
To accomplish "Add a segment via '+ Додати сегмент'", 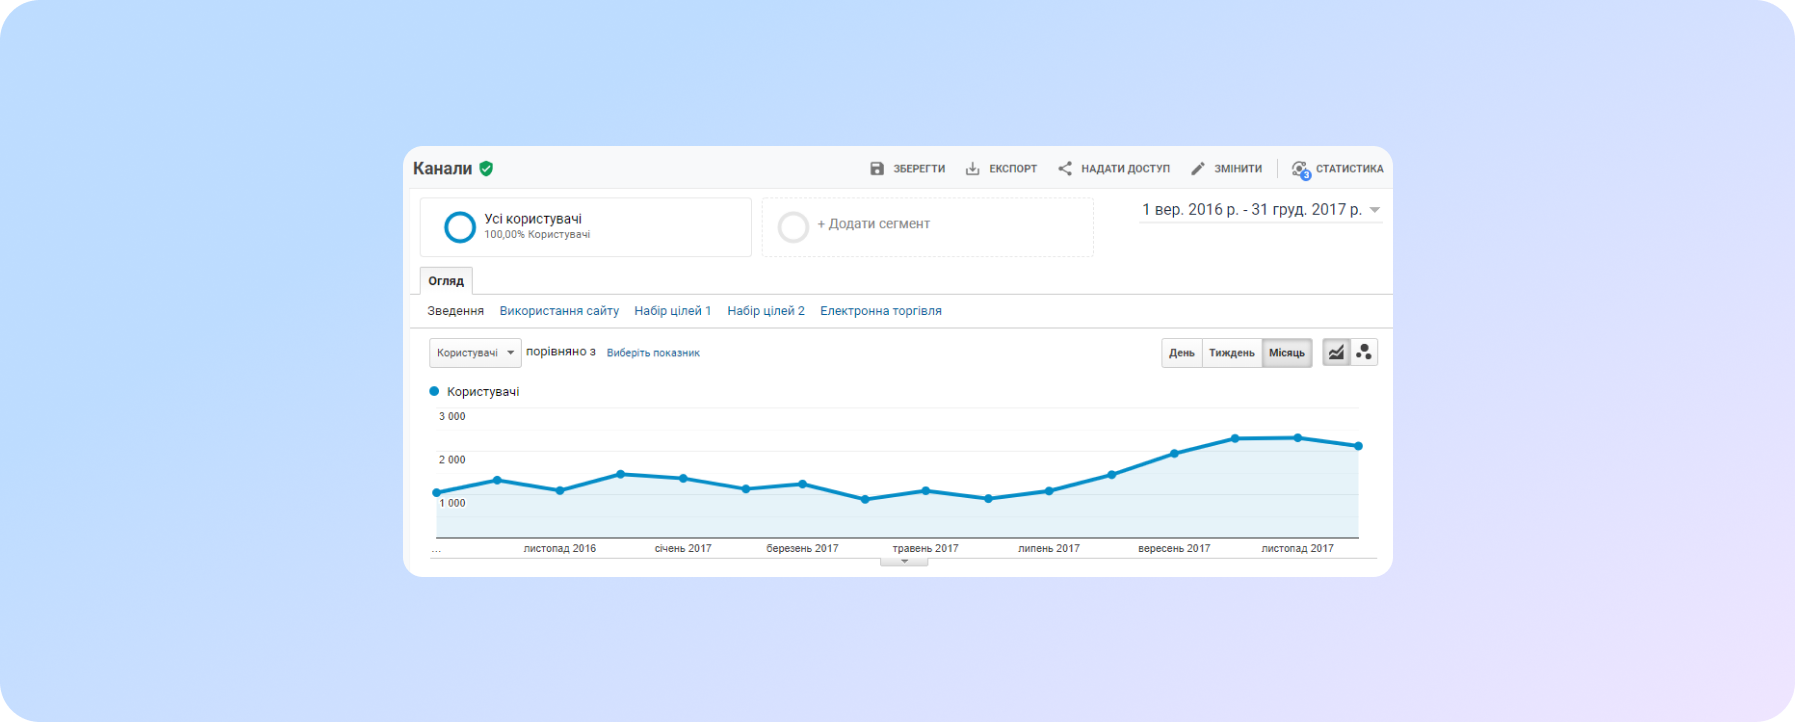I will pyautogui.click(x=873, y=224).
